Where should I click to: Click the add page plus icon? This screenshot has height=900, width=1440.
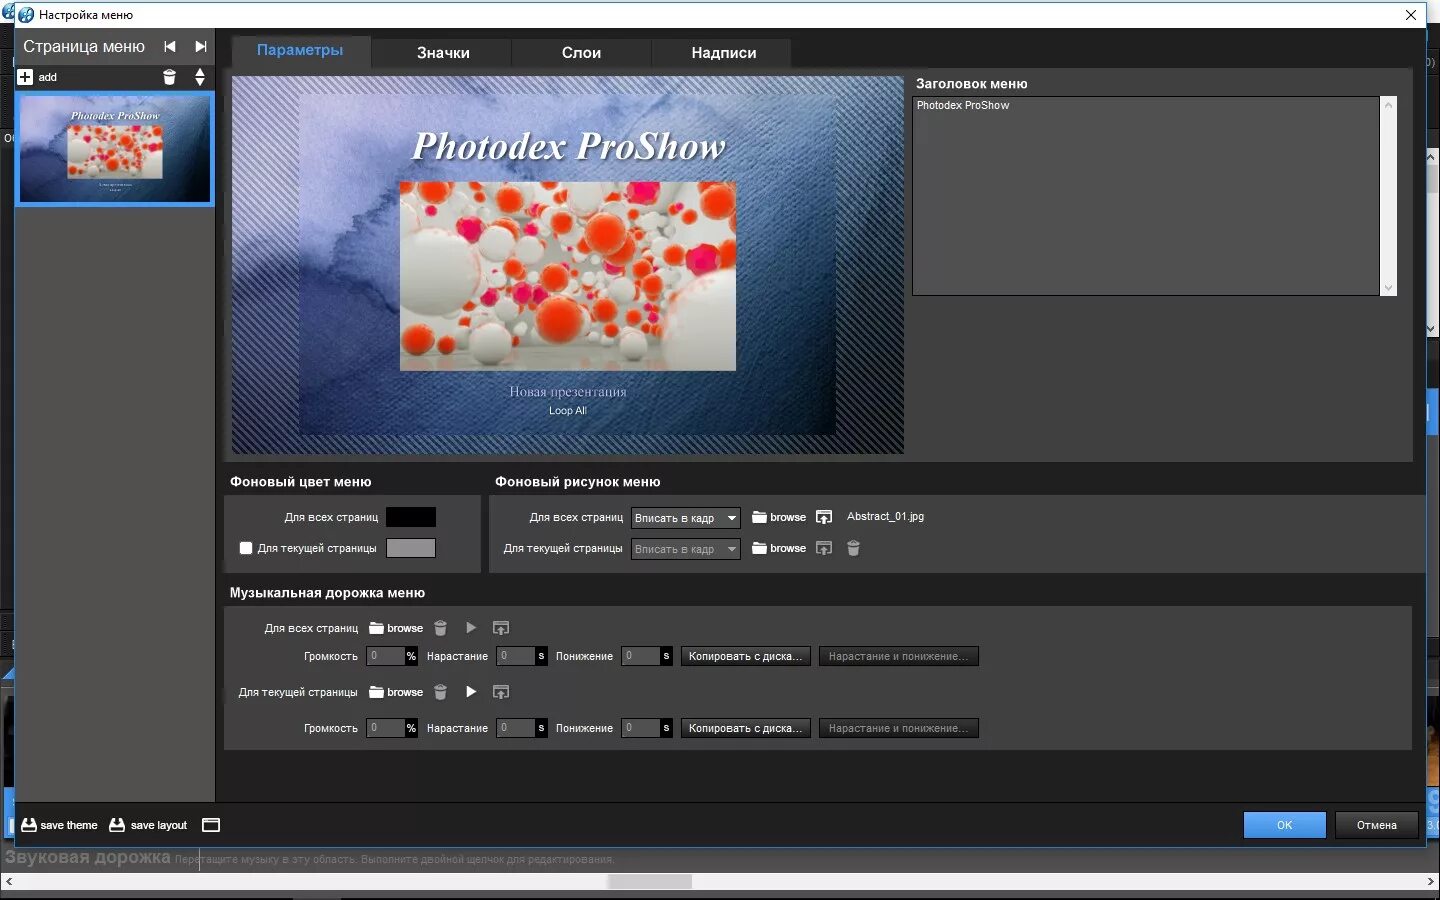tap(25, 77)
